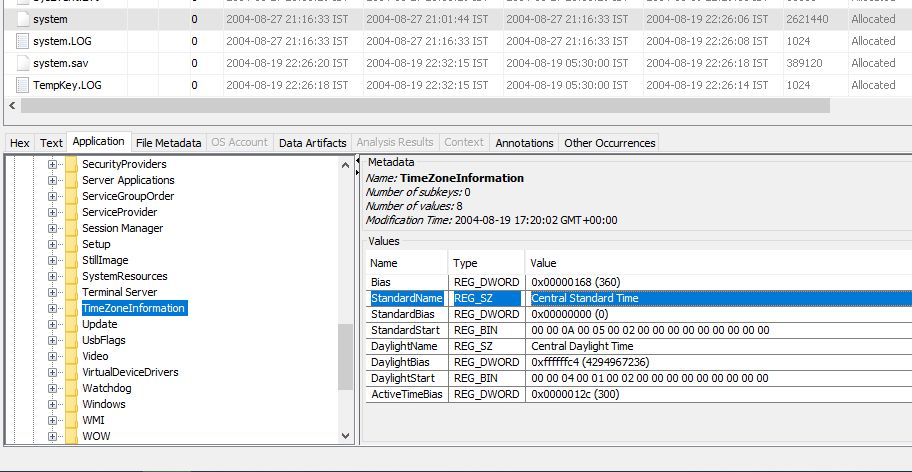Click the ServiceGroupOrder folder icon
912x472 pixels.
point(72,196)
